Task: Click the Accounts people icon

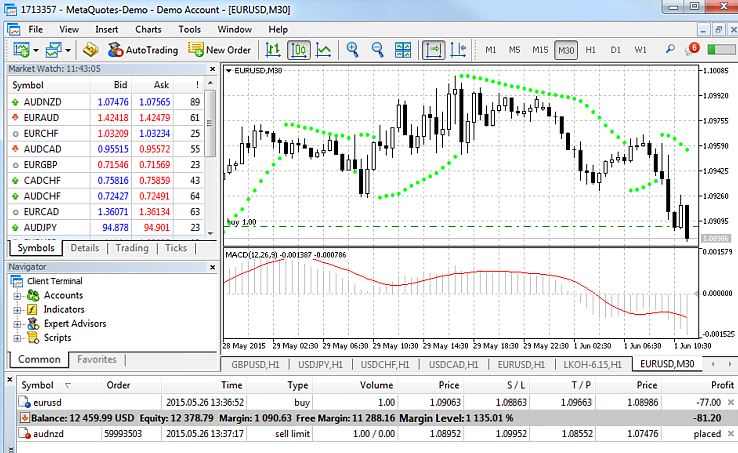Action: click(32, 295)
